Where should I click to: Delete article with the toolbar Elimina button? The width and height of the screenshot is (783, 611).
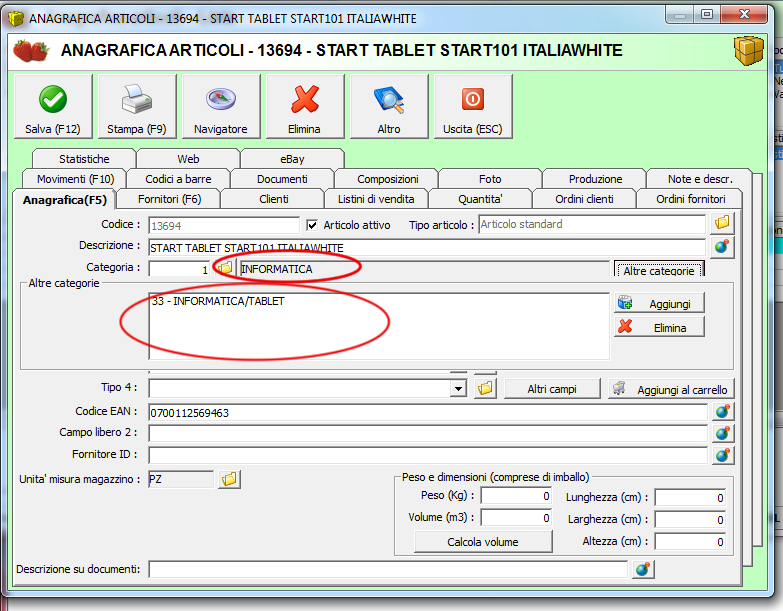(x=305, y=106)
